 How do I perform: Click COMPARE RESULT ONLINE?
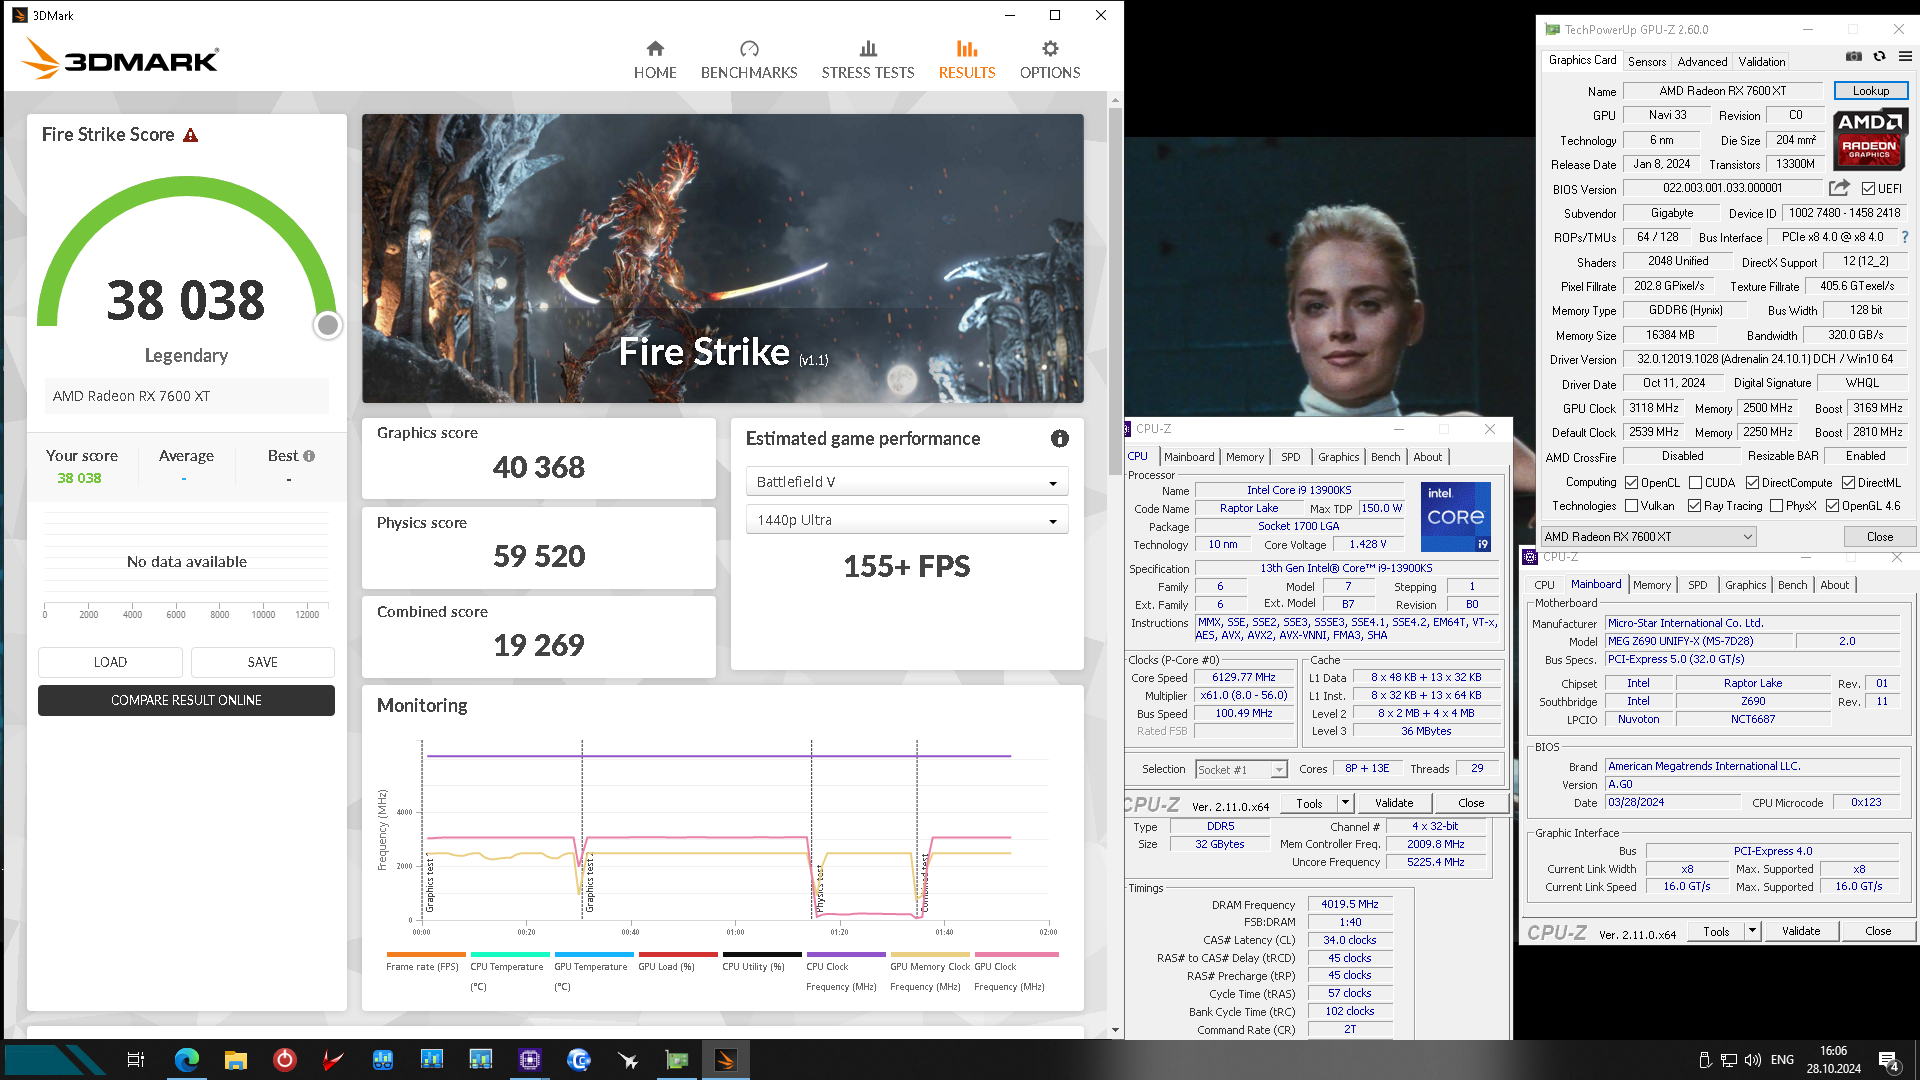pyautogui.click(x=186, y=700)
